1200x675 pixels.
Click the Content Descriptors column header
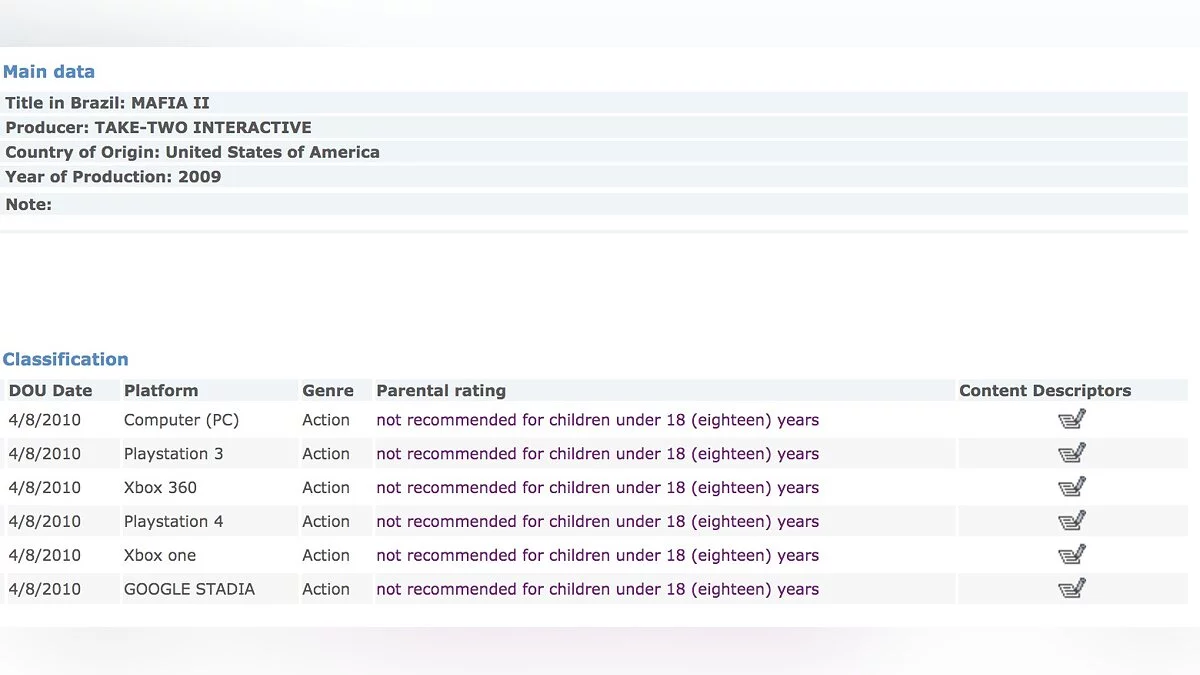click(1045, 391)
